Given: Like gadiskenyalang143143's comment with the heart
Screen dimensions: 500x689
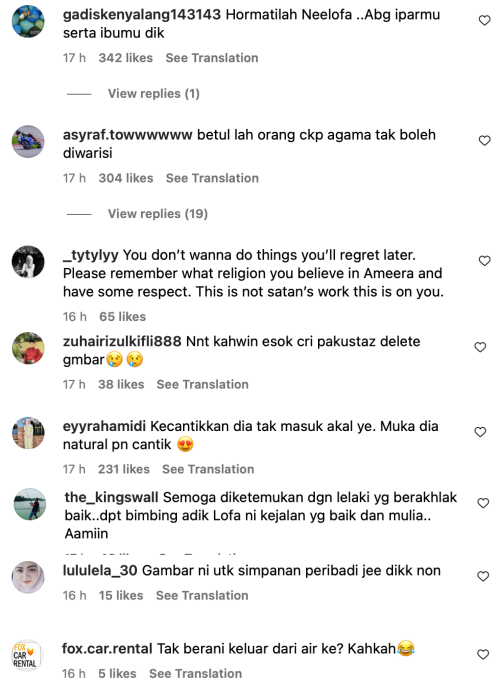Looking at the screenshot, I should (x=484, y=20).
